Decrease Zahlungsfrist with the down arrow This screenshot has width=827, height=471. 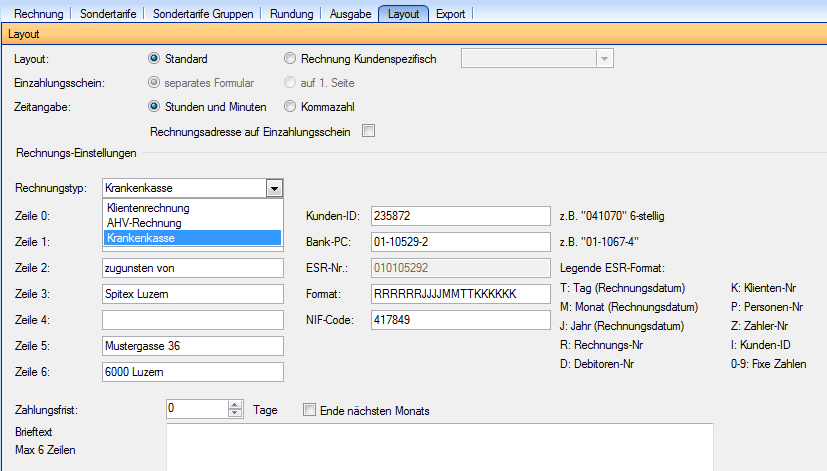(x=236, y=413)
